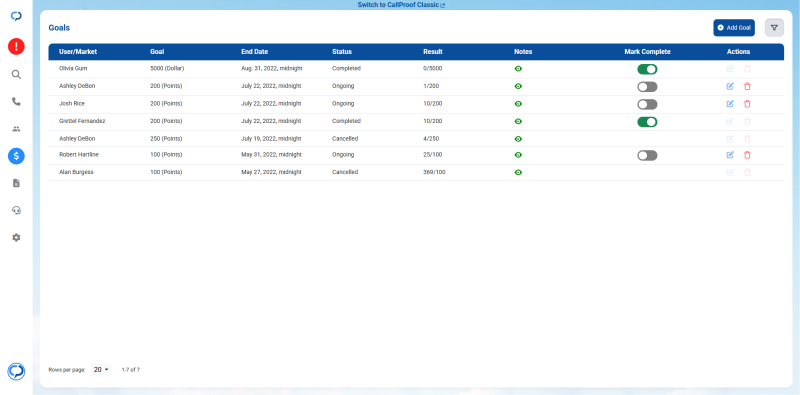Image resolution: width=800 pixels, height=395 pixels.
Task: Open the reports document icon in sidebar
Action: [x=16, y=183]
